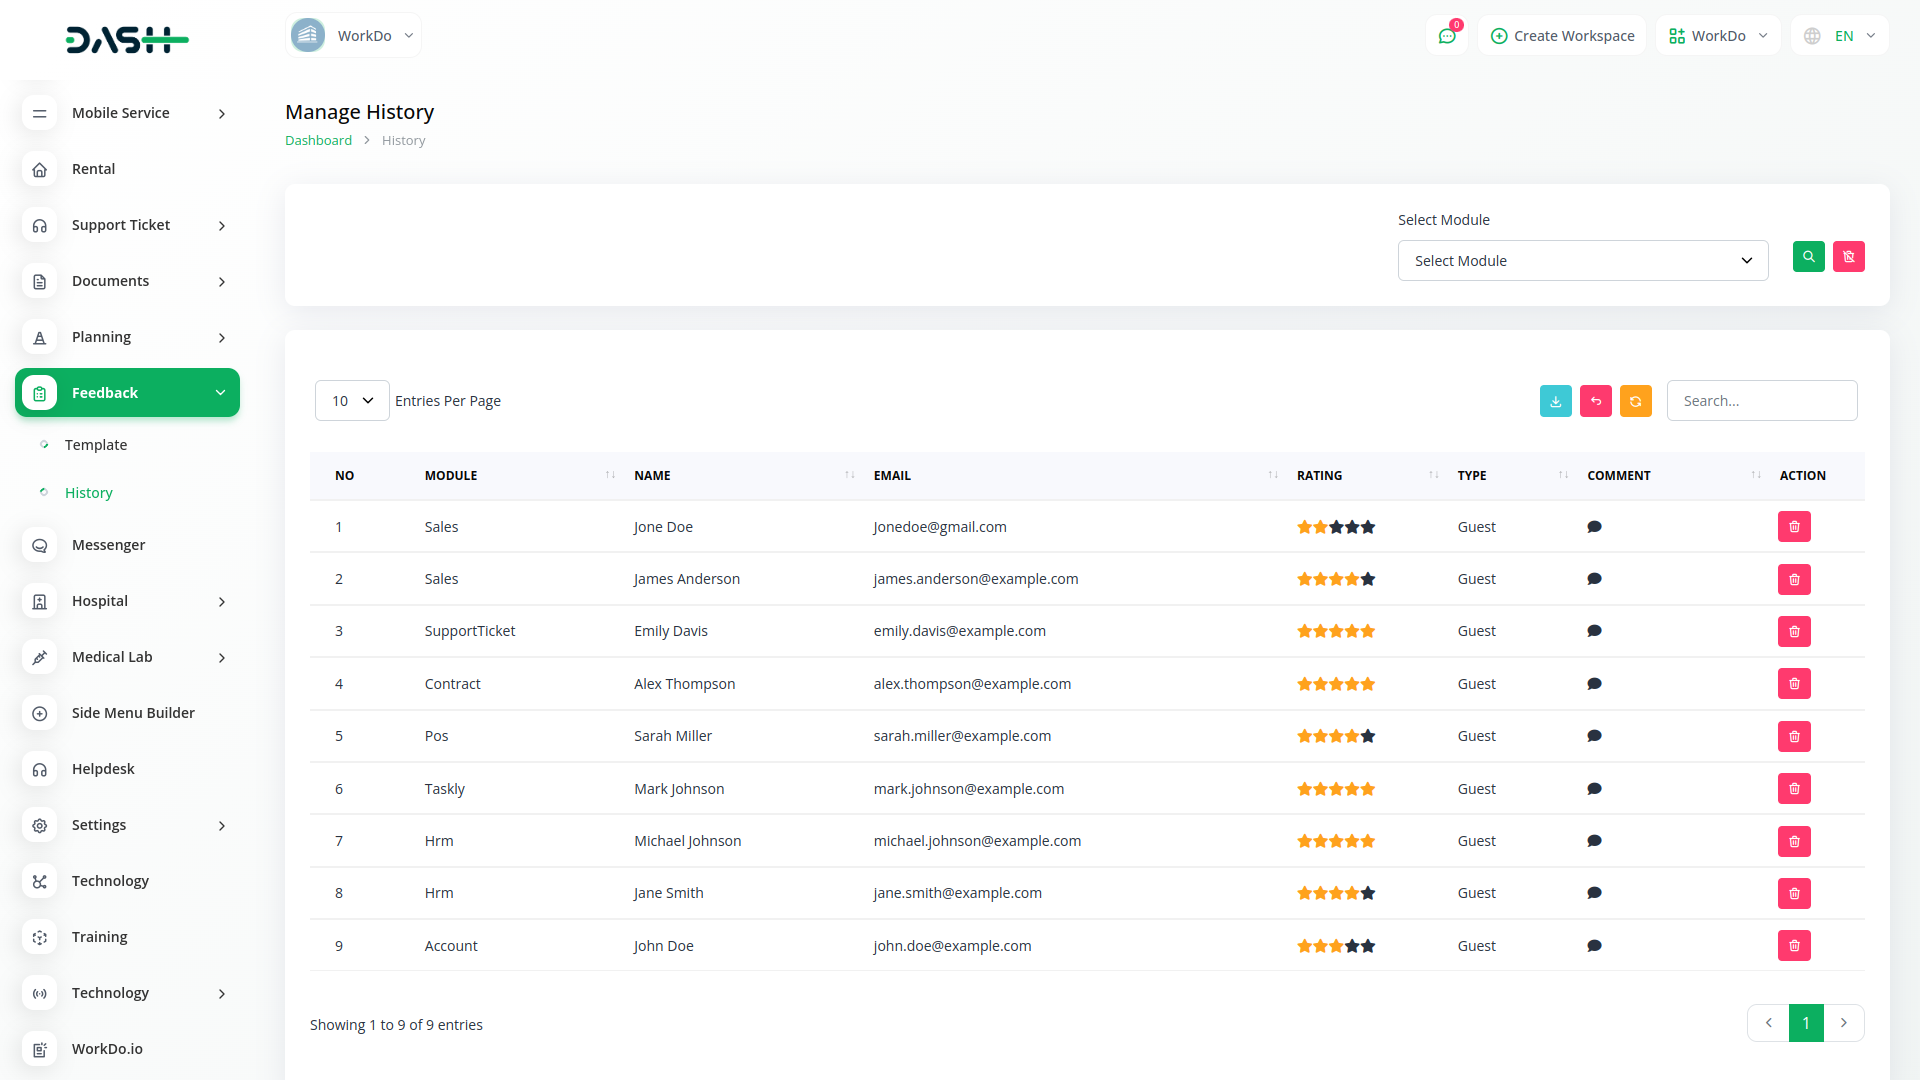Open the Template submenu item

96,445
